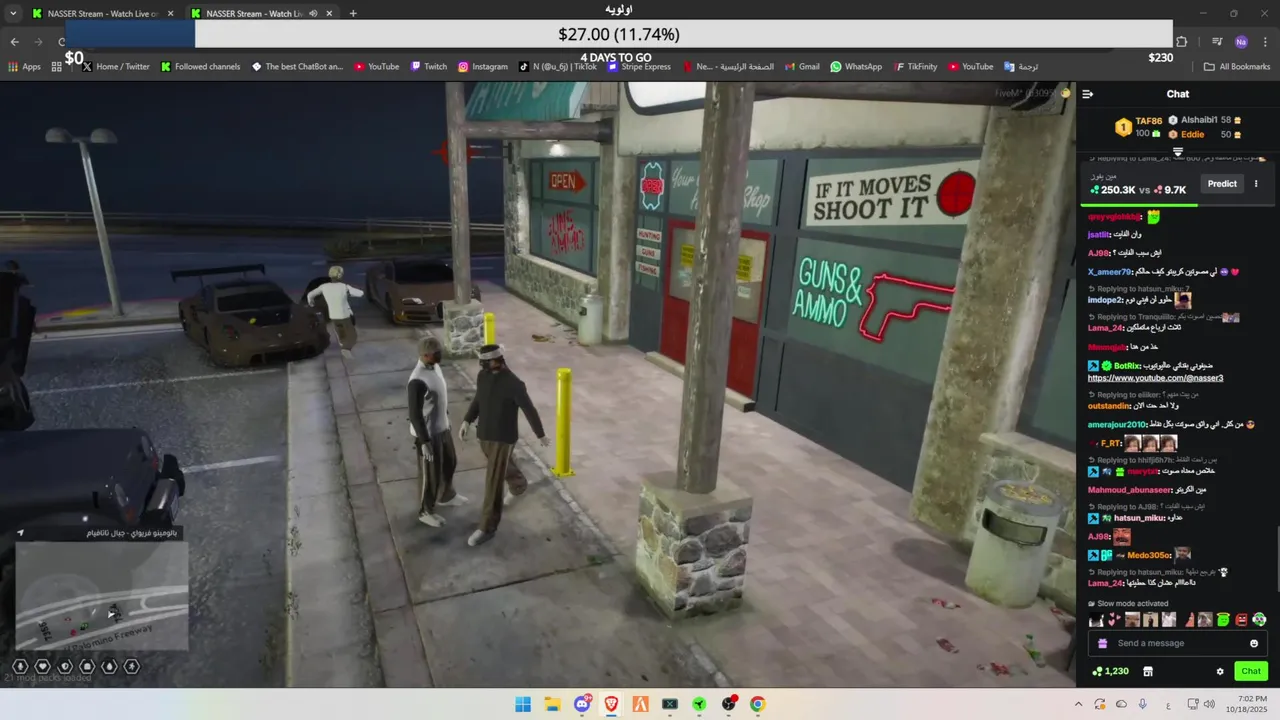Click username imdope2 in chat
Viewport: 1280px width, 720px height.
1106,300
